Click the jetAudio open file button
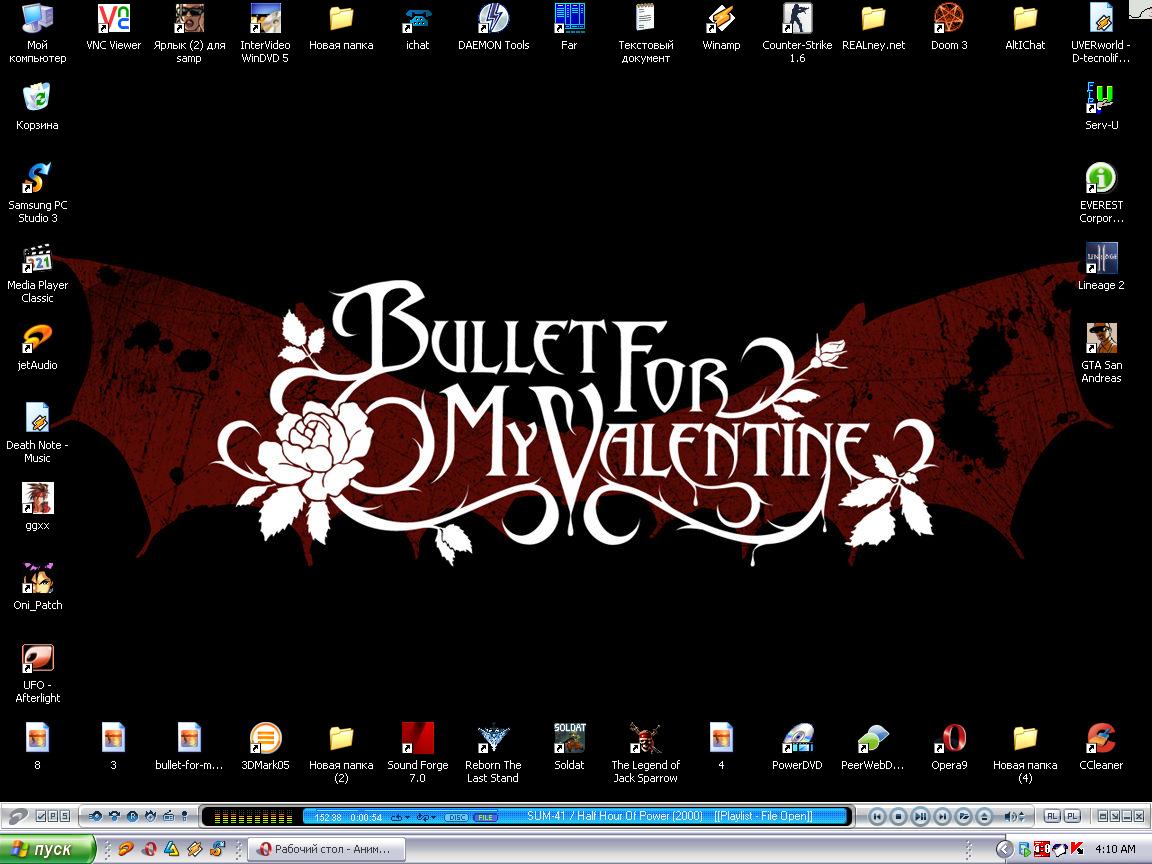The width and height of the screenshot is (1152, 864). click(964, 816)
